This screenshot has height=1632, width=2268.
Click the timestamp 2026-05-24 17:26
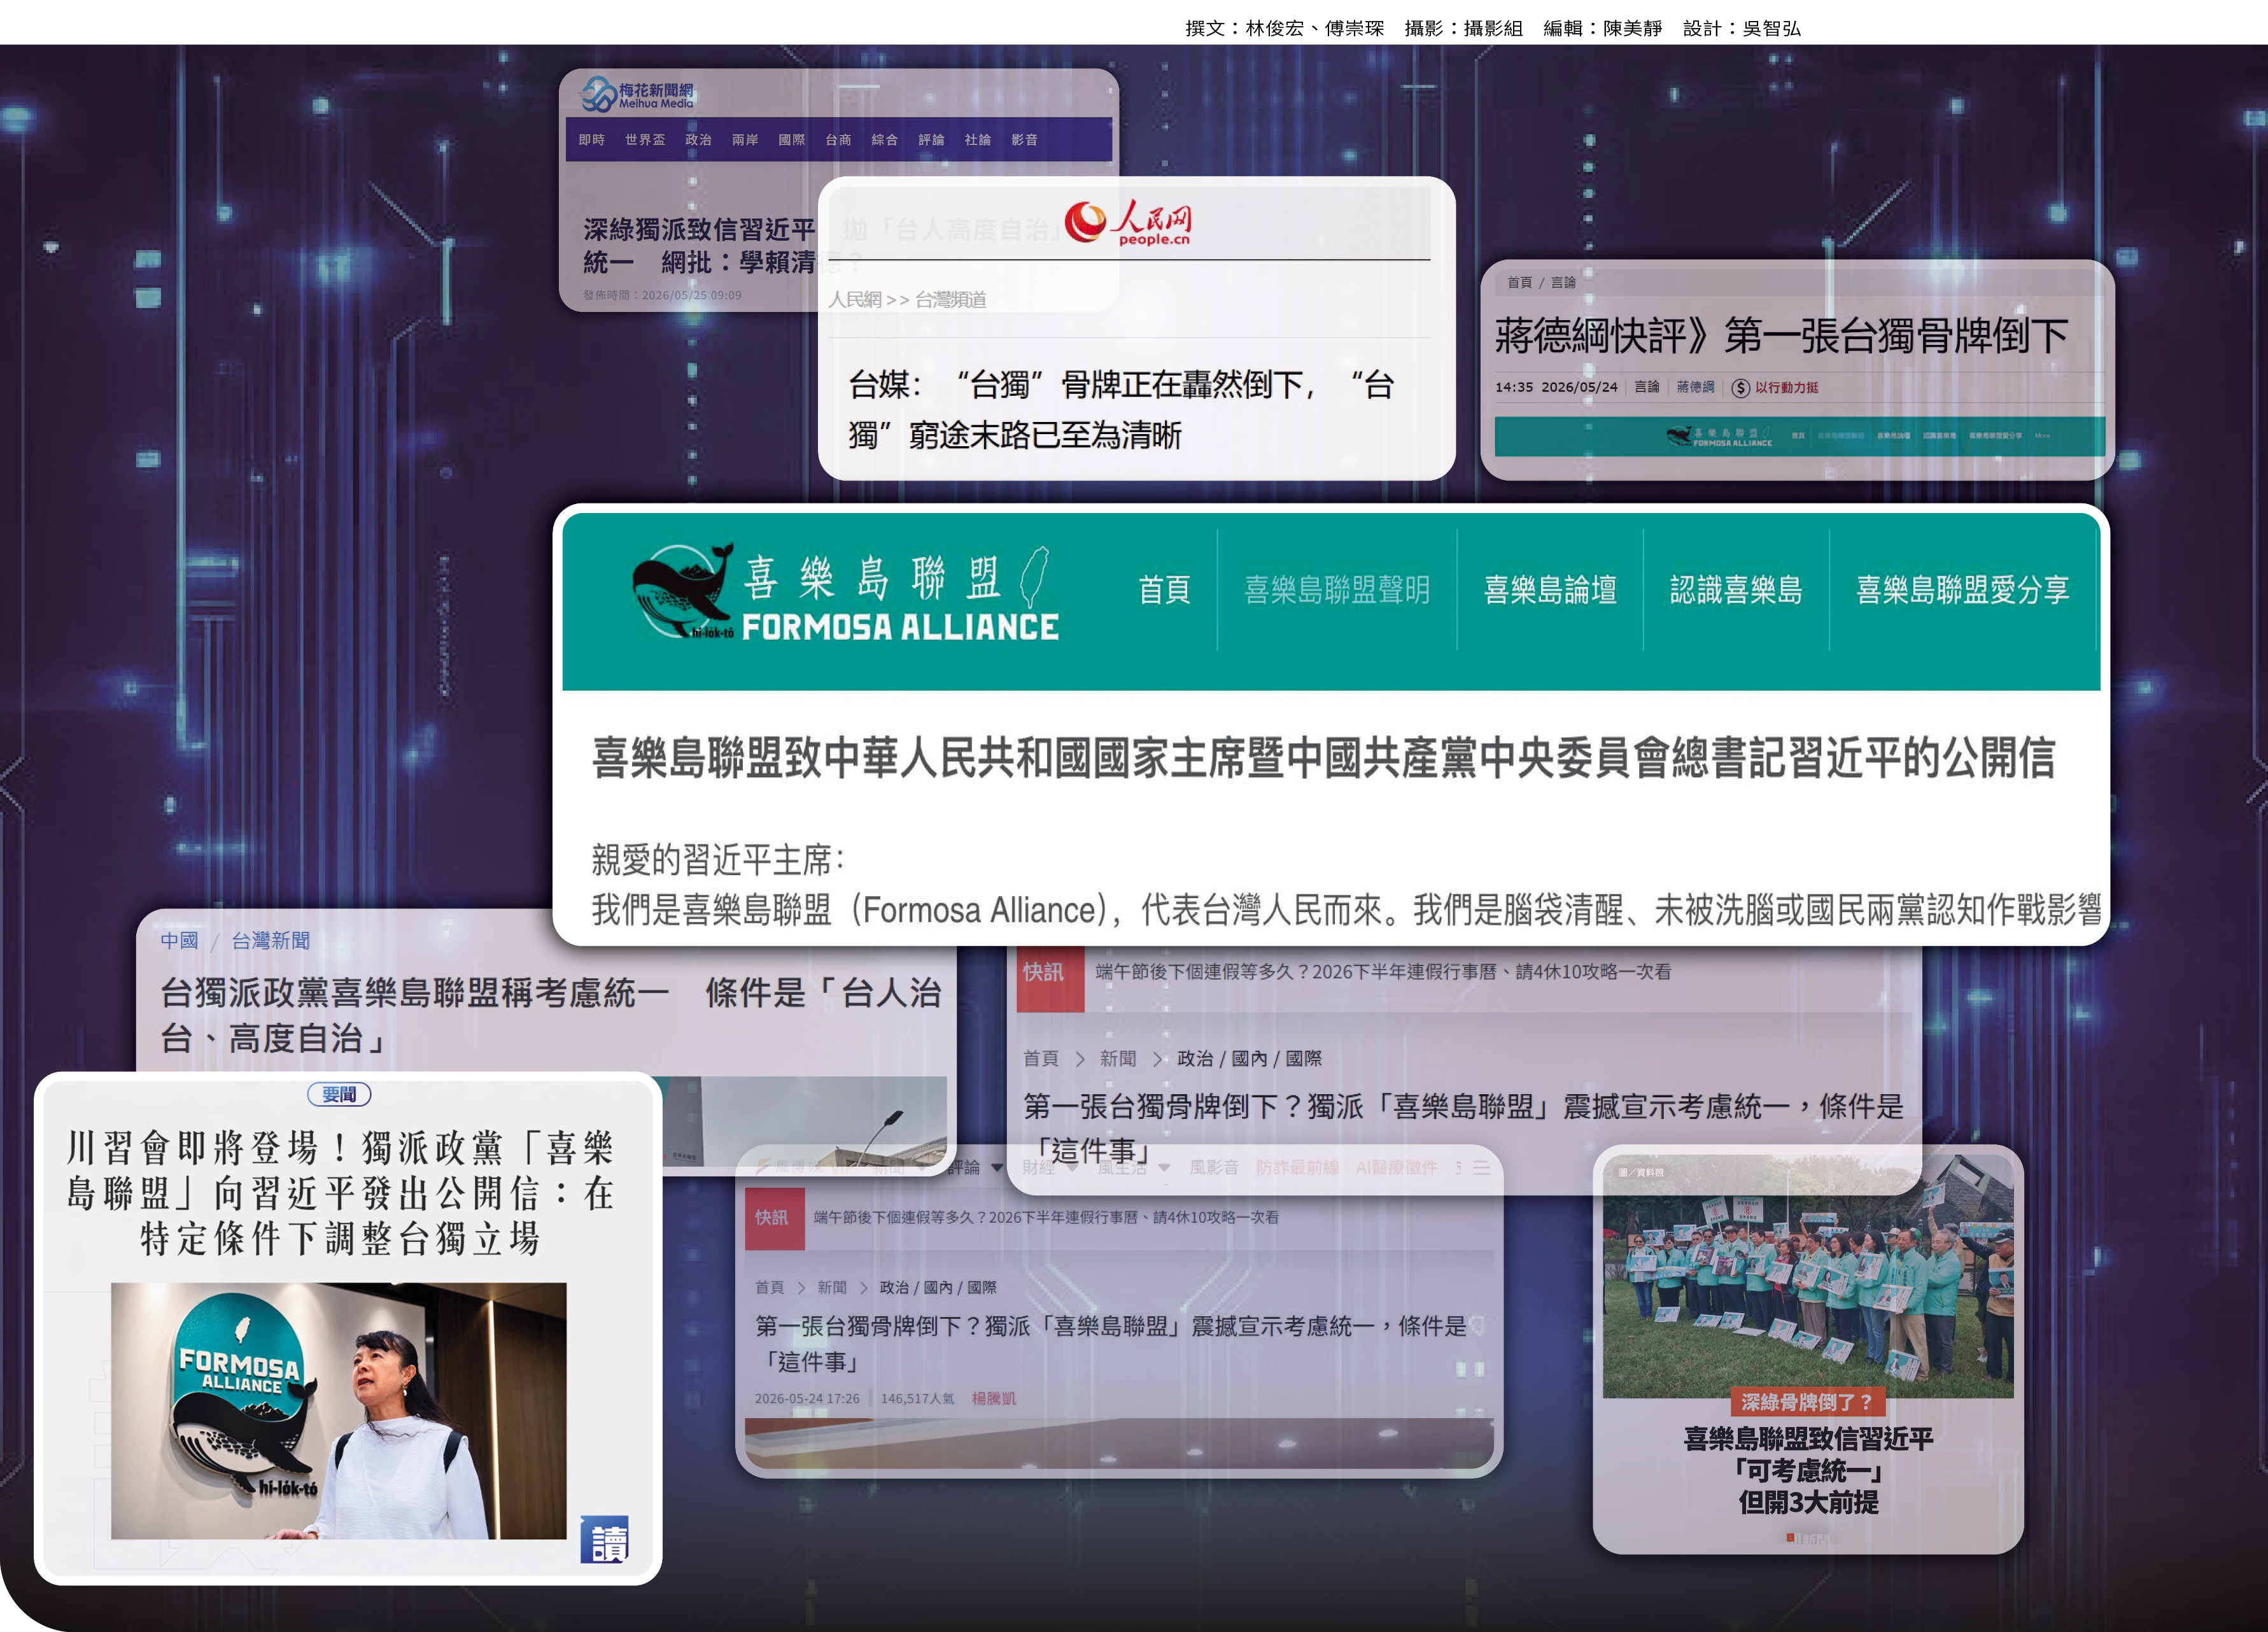point(807,1399)
